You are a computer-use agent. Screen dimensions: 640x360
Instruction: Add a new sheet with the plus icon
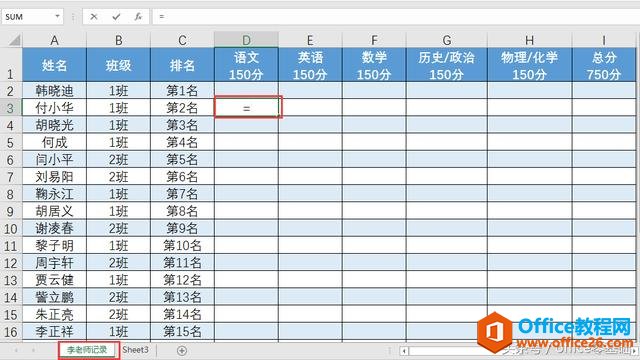pos(182,351)
